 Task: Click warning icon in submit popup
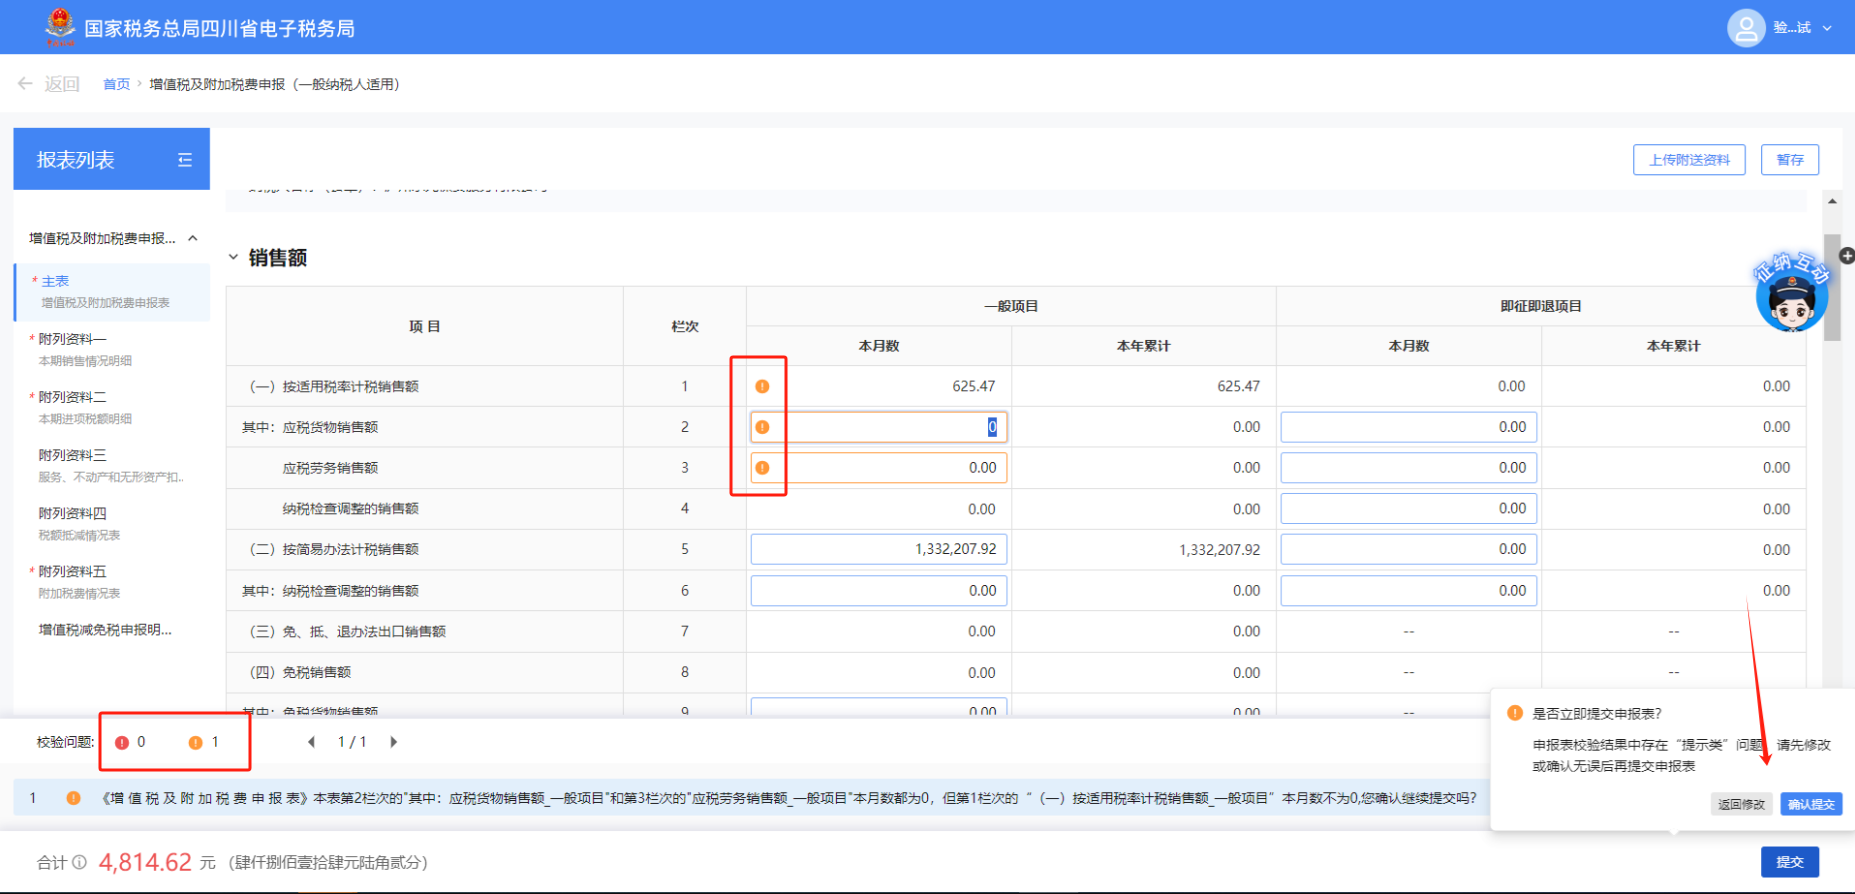pos(1515,713)
